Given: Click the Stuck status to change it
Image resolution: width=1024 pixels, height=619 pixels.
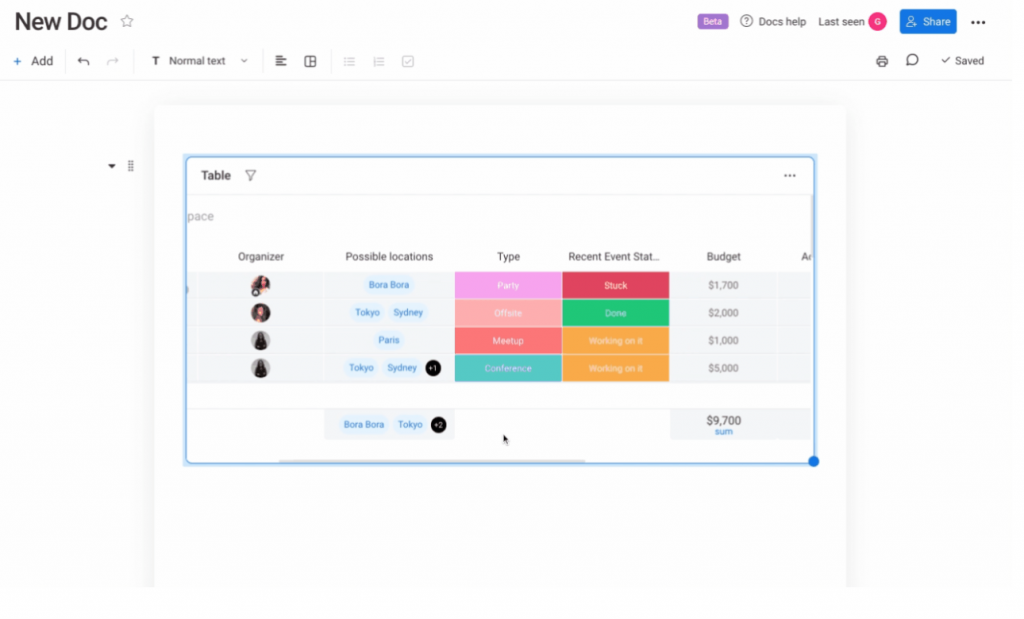Looking at the screenshot, I should pyautogui.click(x=616, y=284).
